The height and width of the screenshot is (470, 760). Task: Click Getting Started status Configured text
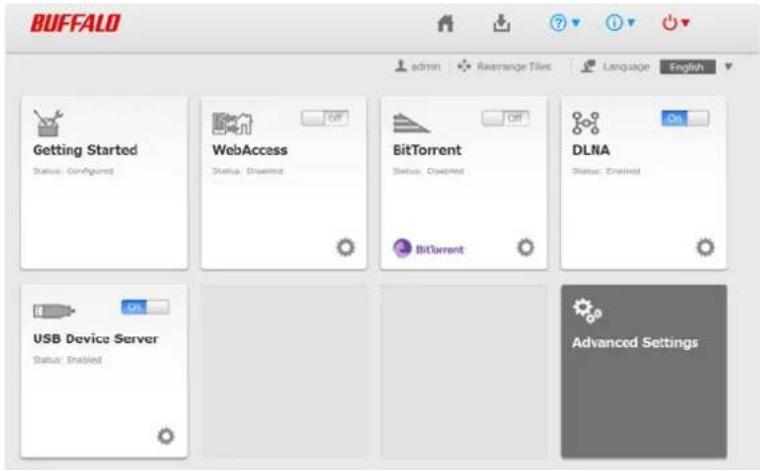pos(73,171)
